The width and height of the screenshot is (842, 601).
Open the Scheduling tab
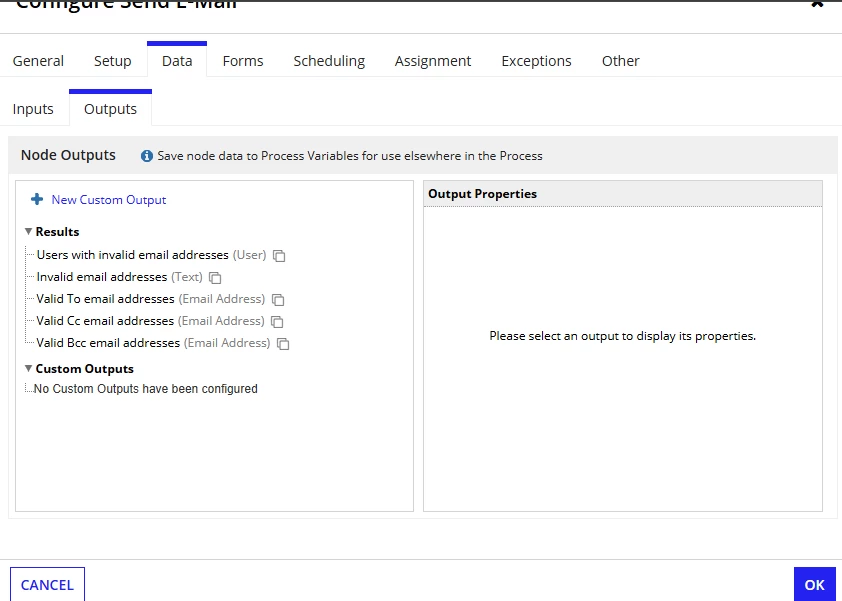[x=329, y=61]
